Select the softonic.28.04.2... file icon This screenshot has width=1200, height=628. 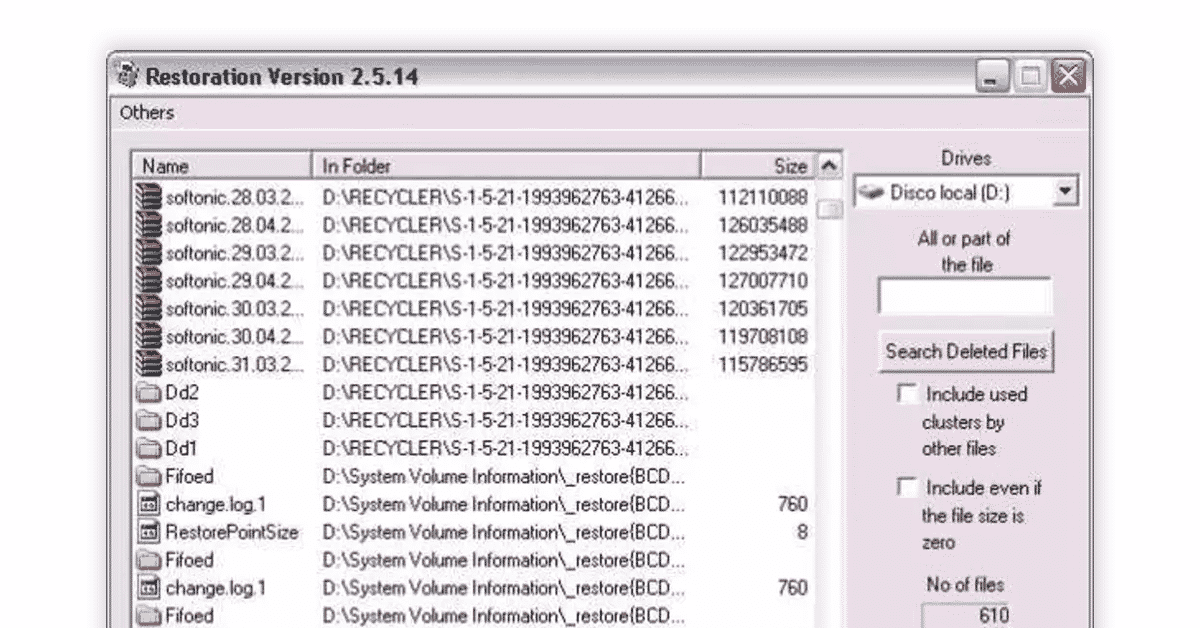(x=148, y=225)
